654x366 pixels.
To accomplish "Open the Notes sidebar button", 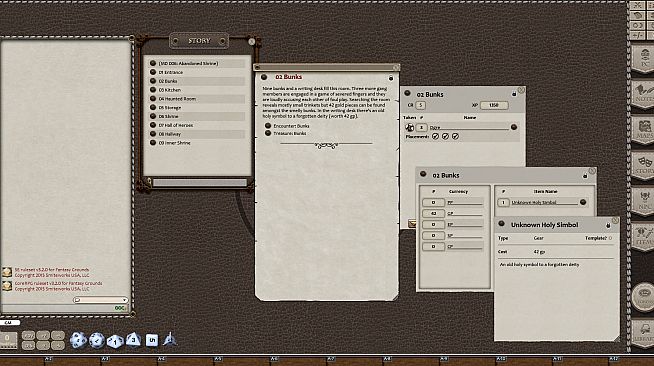I will tap(644, 94).
